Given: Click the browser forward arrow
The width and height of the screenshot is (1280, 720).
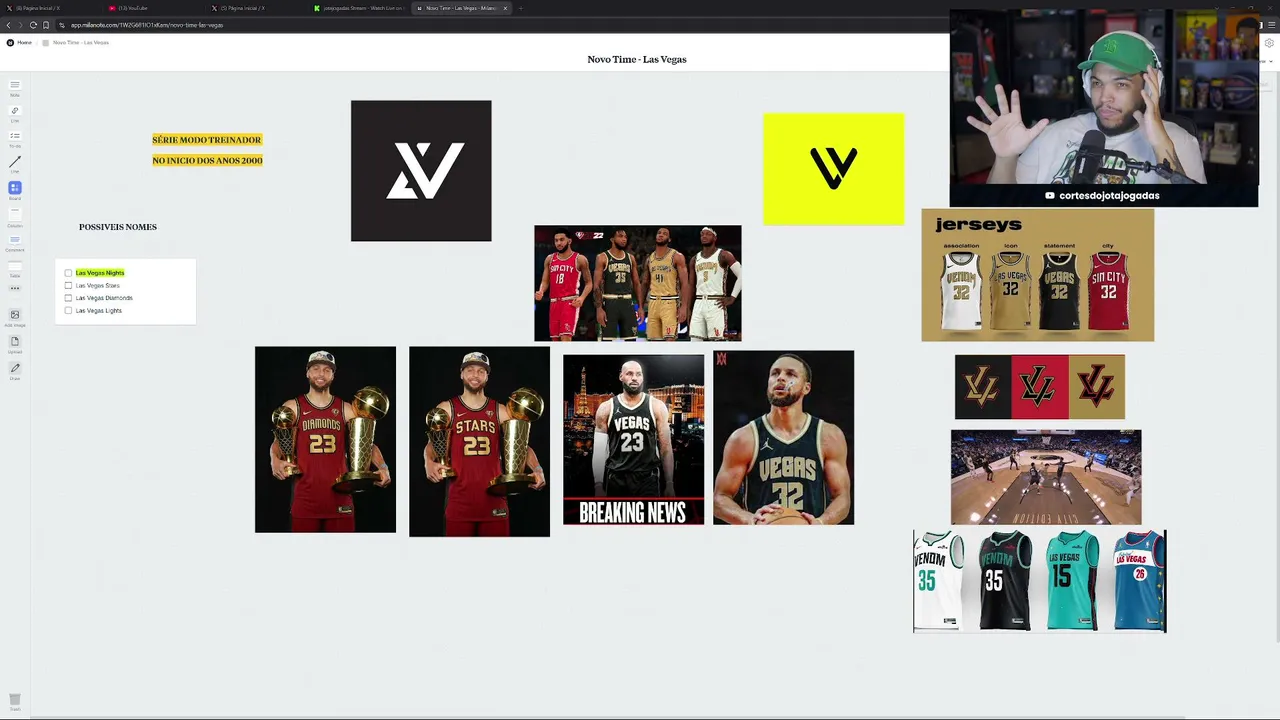Looking at the screenshot, I should [x=20, y=25].
